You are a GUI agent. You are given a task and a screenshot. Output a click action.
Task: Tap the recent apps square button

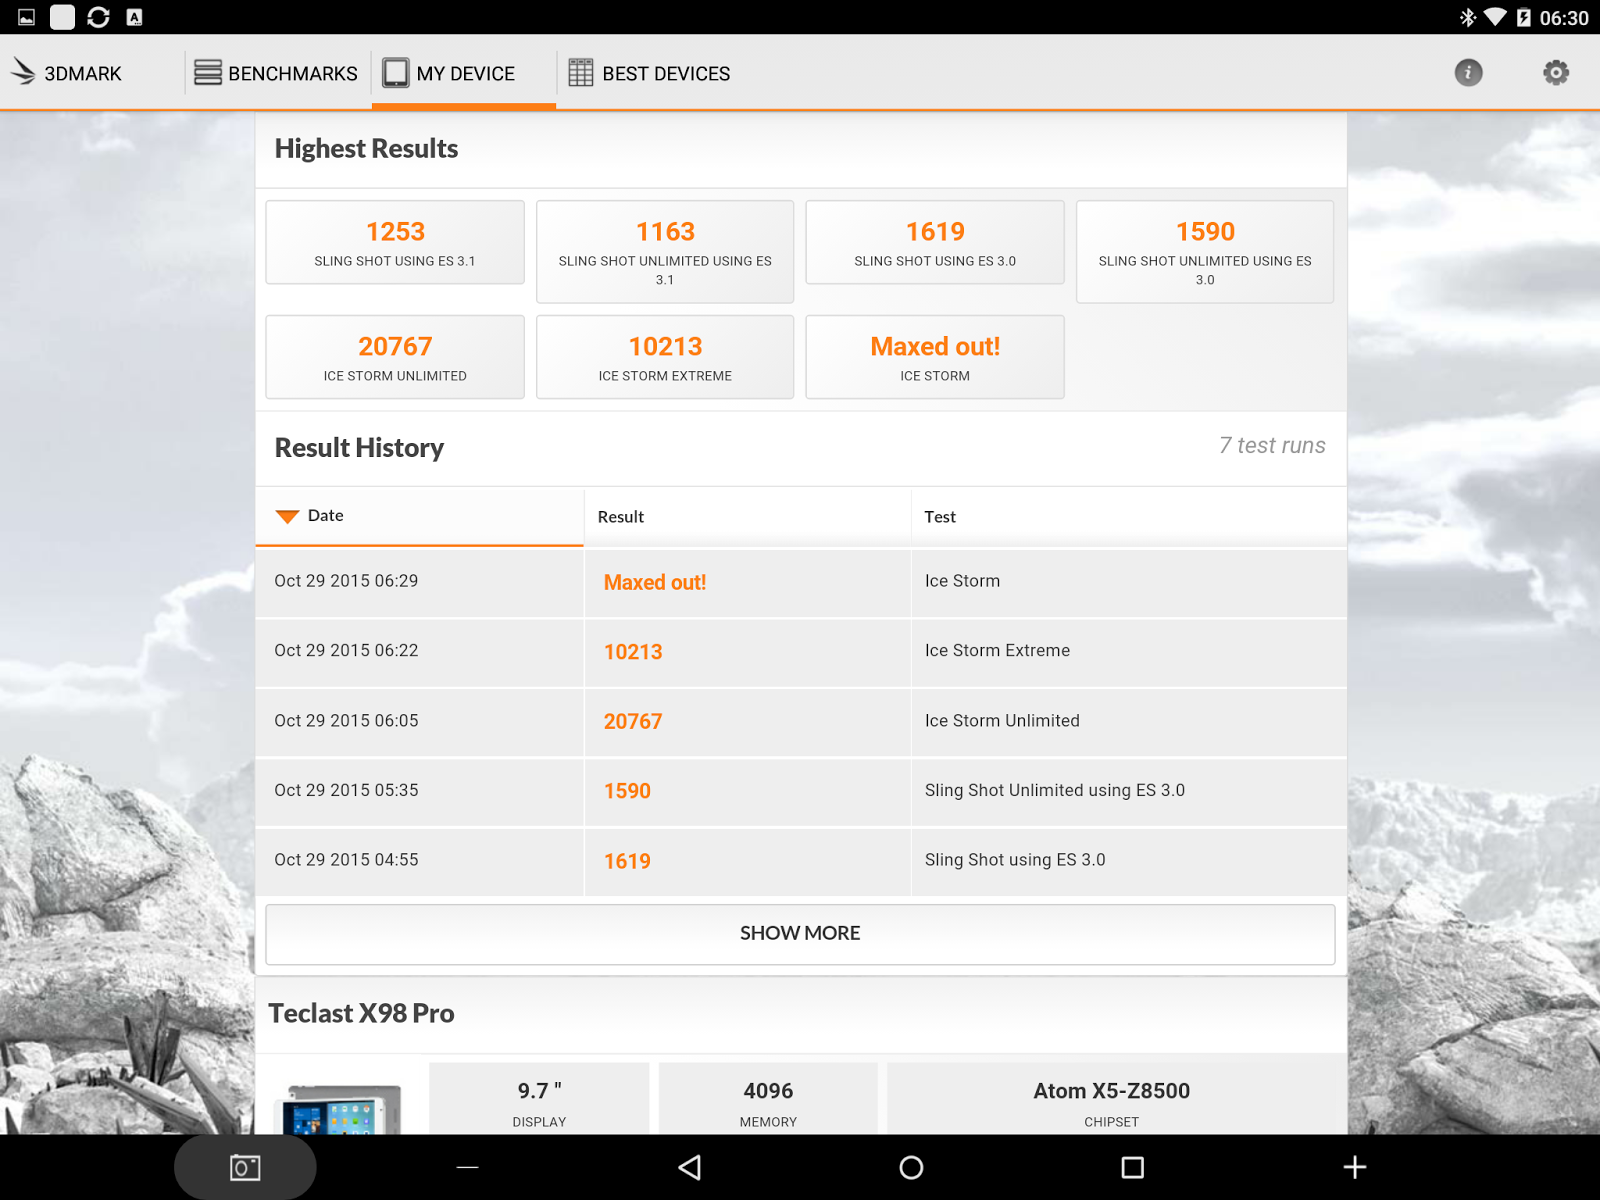[1132, 1167]
